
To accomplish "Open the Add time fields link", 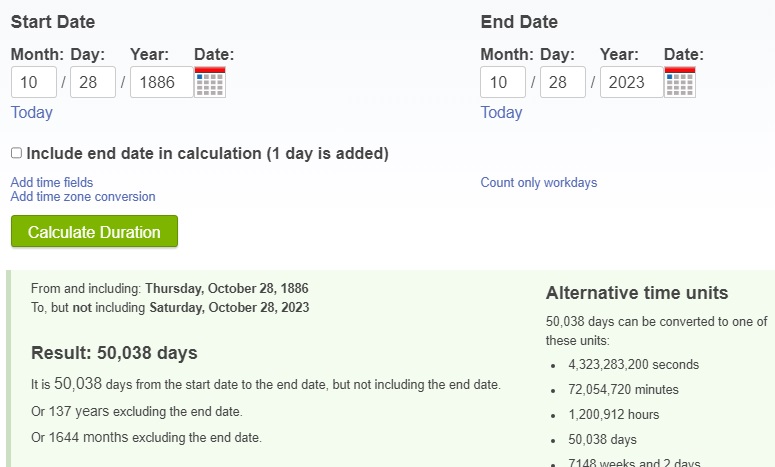I will tap(52, 182).
